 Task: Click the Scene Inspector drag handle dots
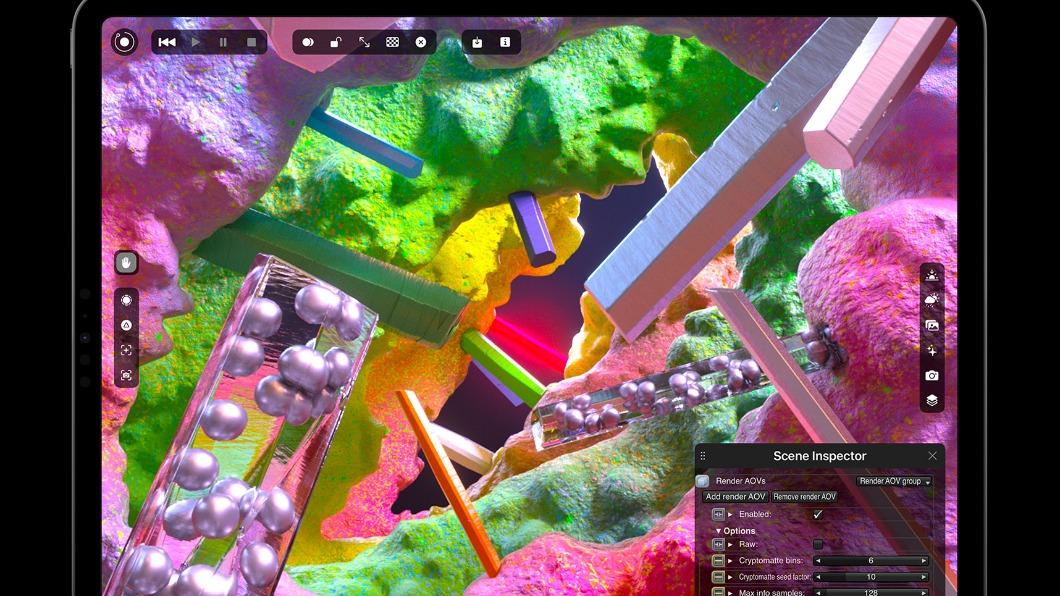click(703, 456)
